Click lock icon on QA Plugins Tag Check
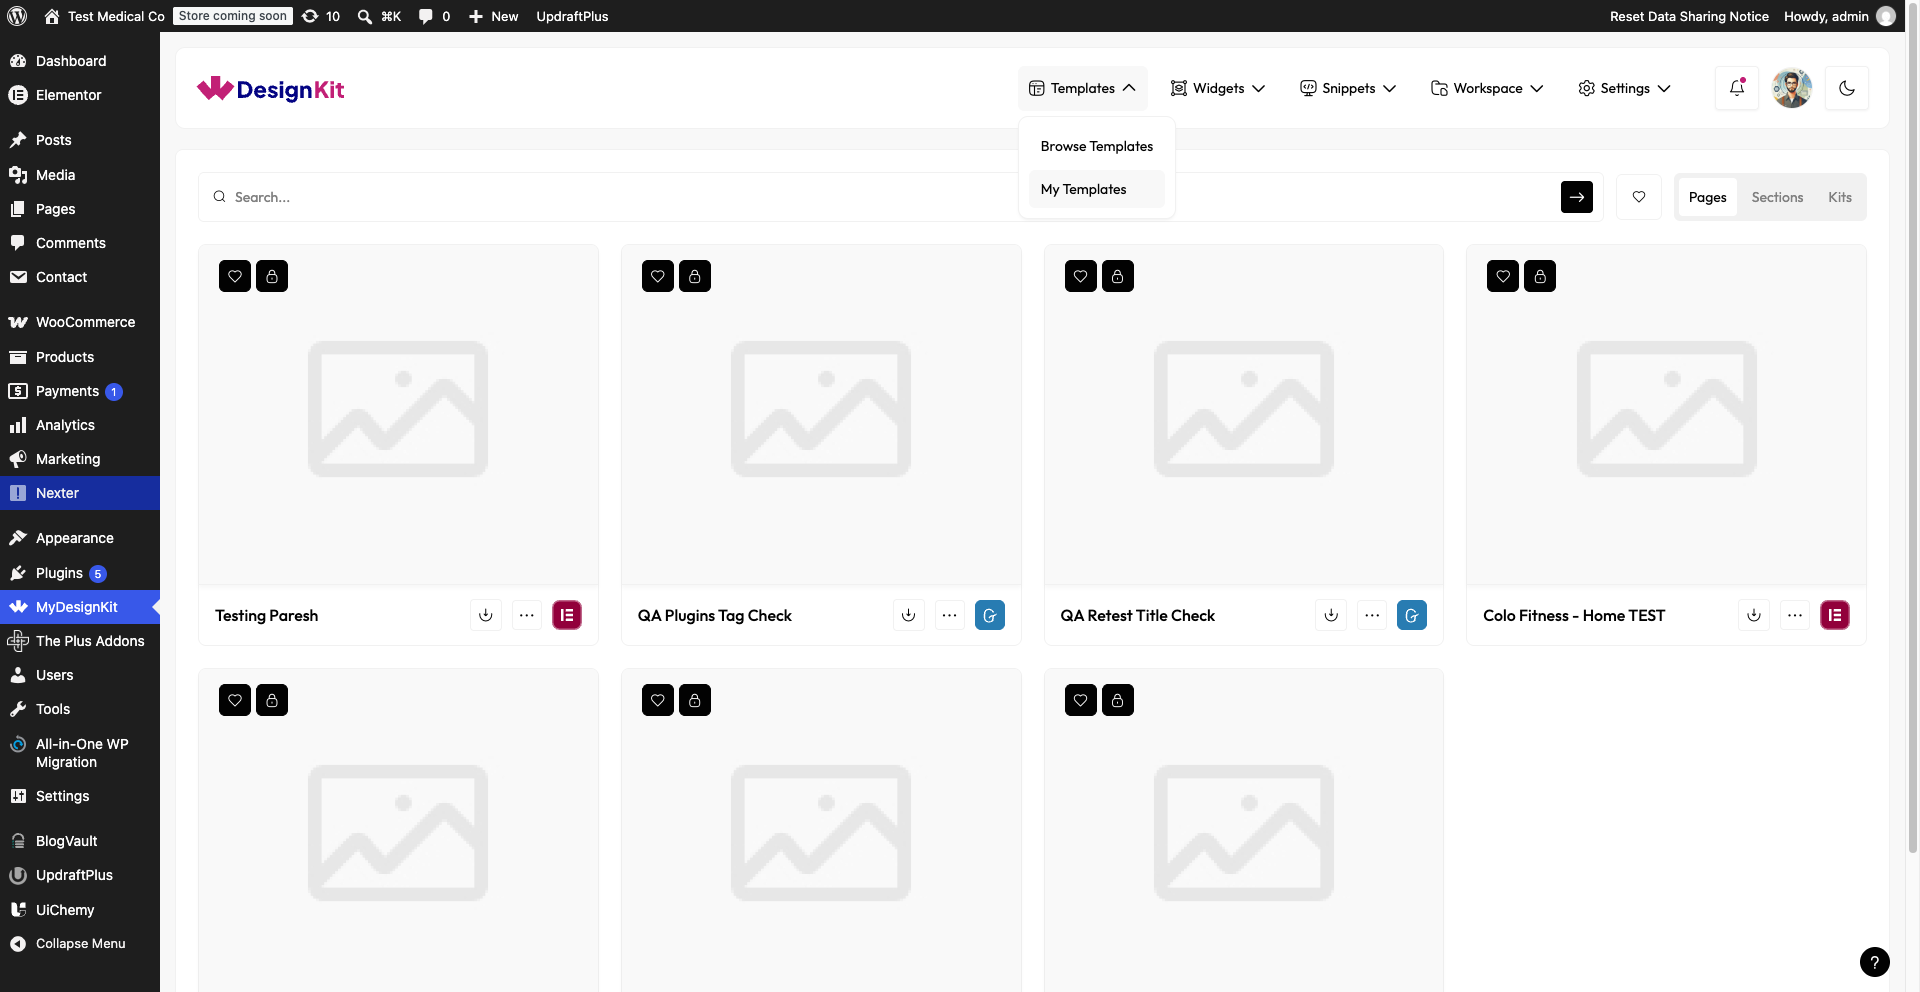Screen dimensions: 1920x992 (695, 276)
